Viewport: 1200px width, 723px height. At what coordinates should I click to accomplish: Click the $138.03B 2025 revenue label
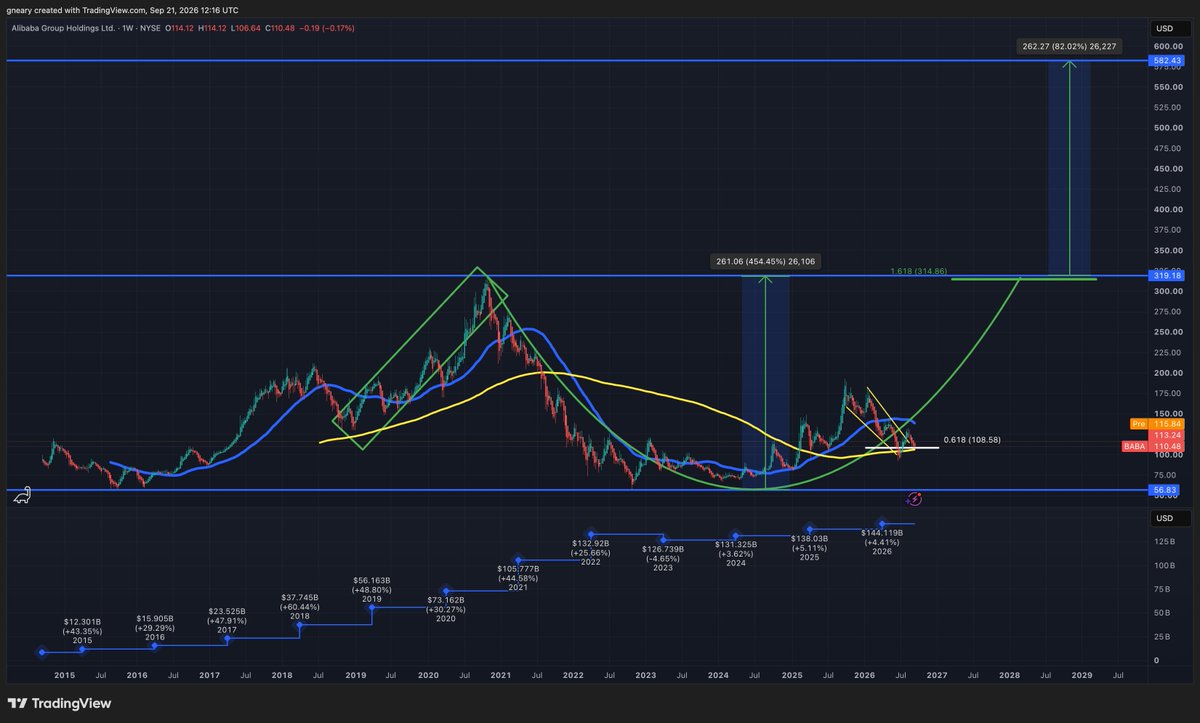tap(810, 546)
